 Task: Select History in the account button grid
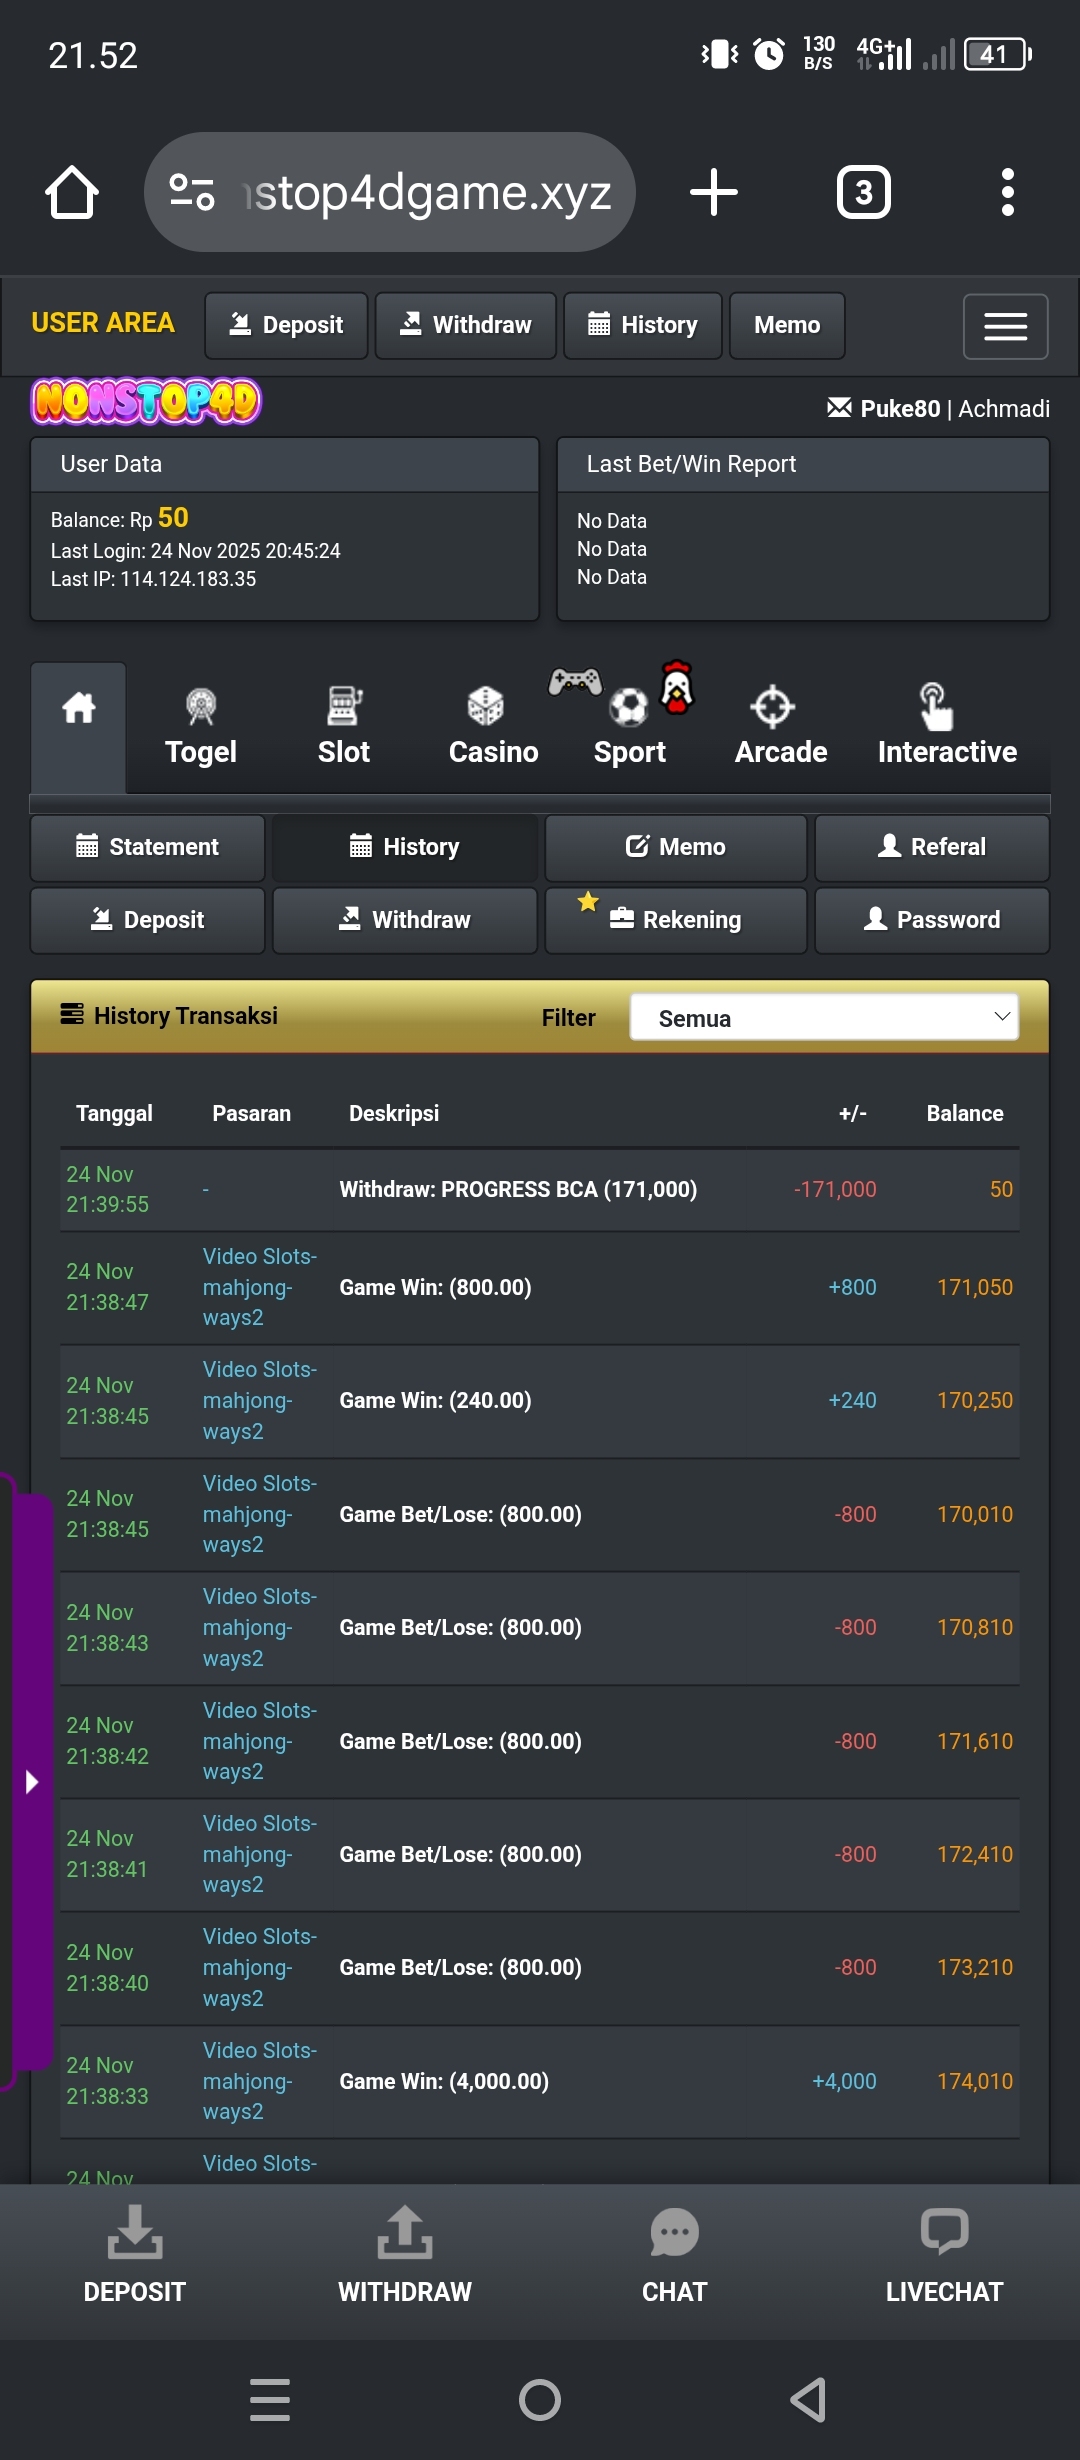click(x=405, y=847)
